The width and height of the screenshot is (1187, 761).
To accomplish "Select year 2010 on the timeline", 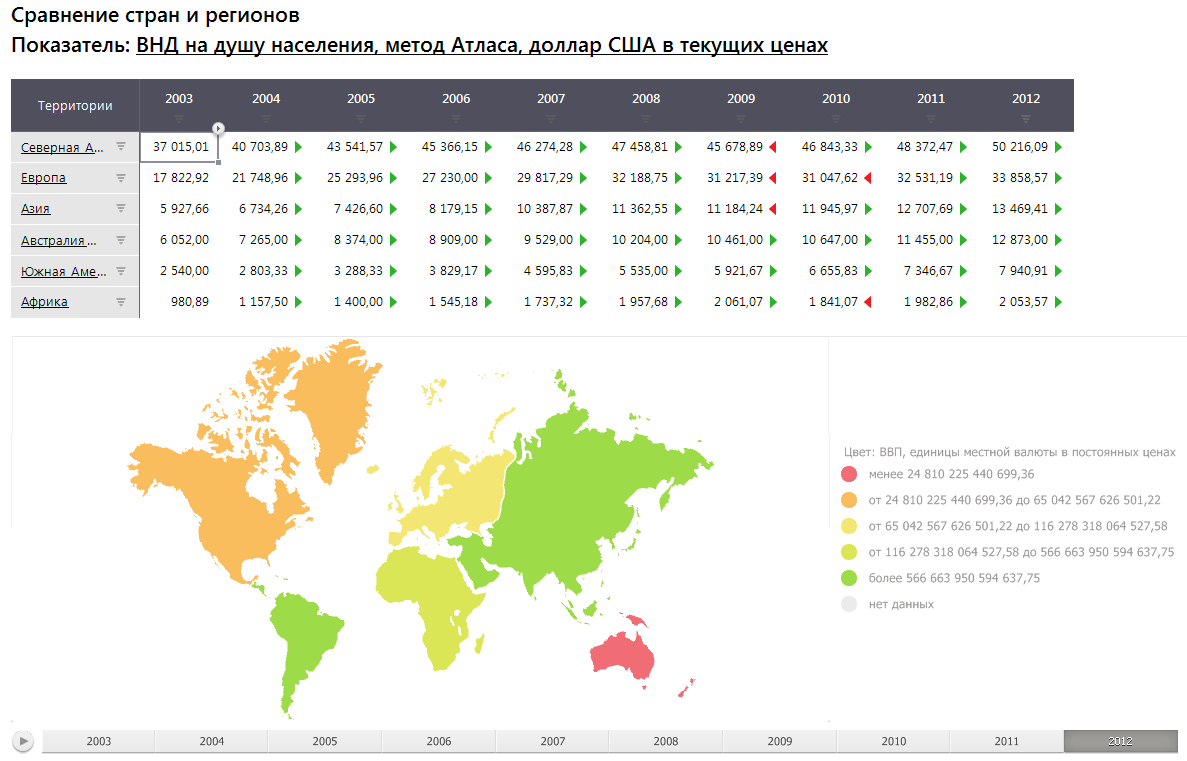I will click(x=893, y=741).
